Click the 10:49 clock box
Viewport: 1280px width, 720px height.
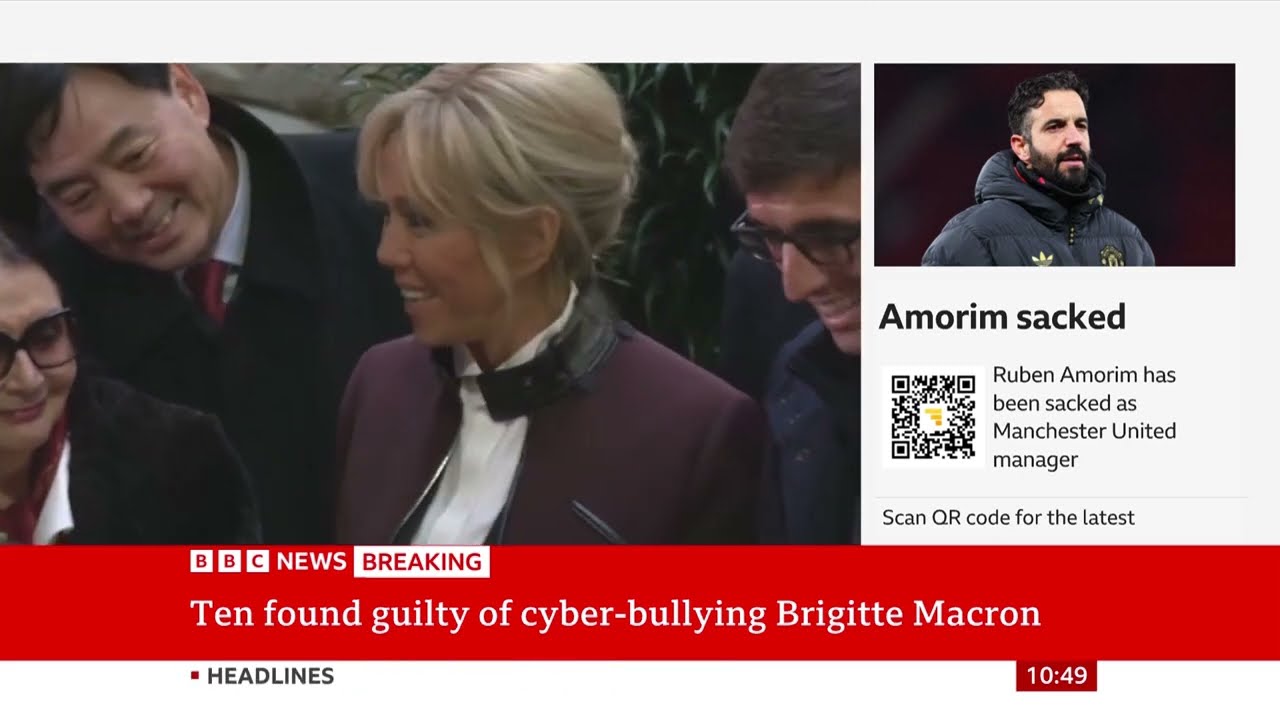pos(1056,676)
